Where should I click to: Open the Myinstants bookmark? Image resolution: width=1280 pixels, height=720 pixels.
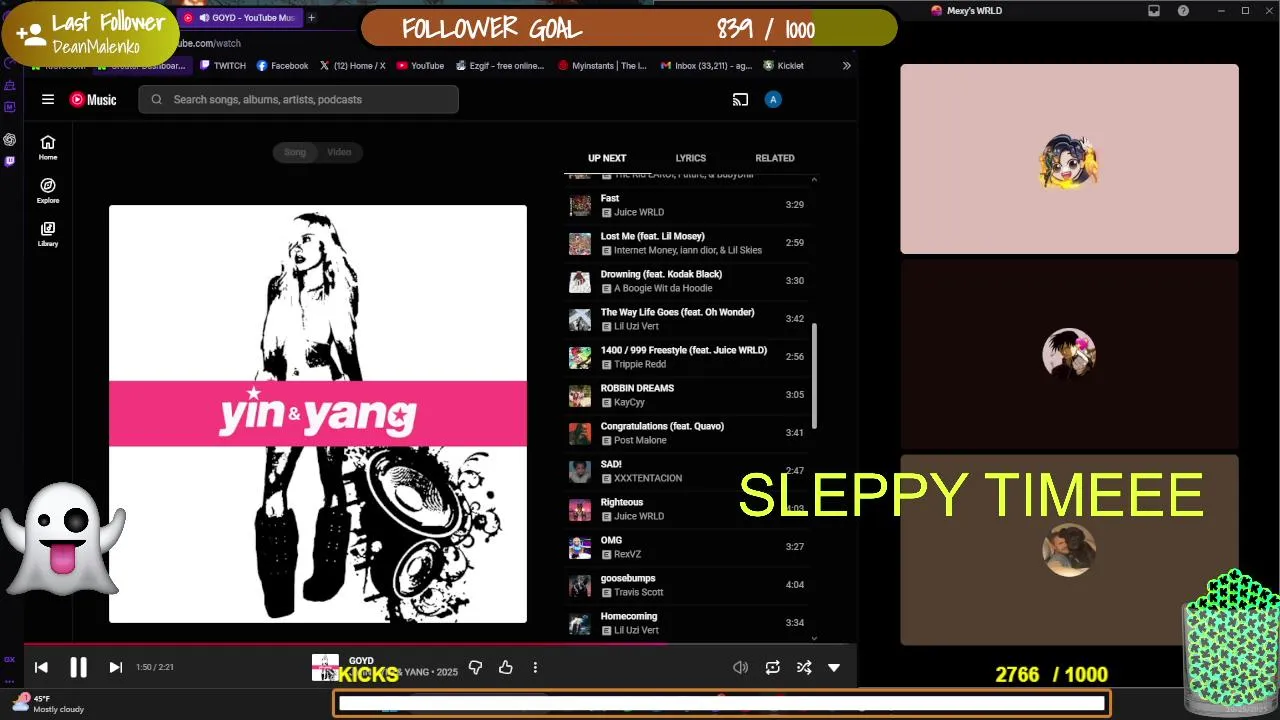coord(603,66)
